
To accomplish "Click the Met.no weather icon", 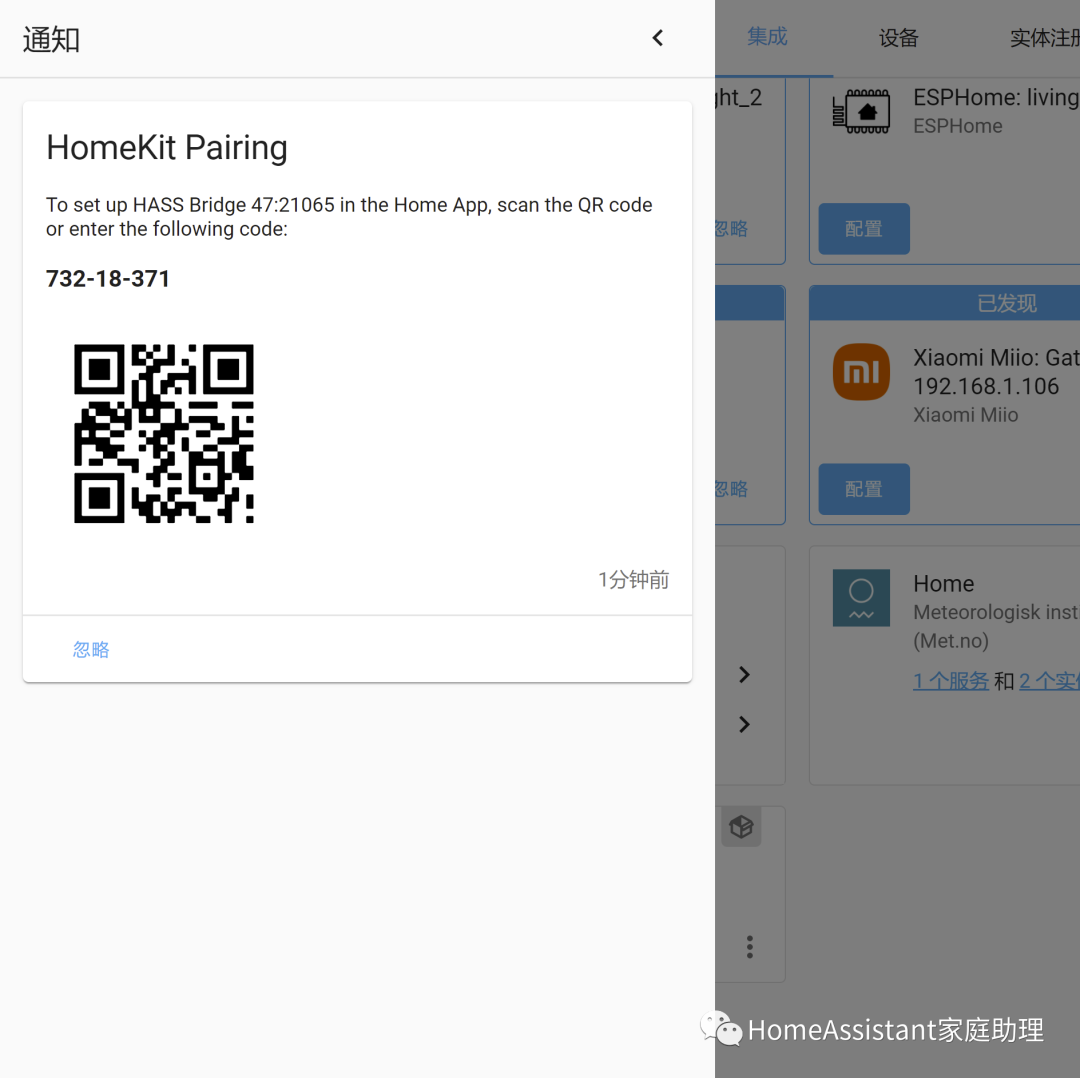I will (861, 598).
